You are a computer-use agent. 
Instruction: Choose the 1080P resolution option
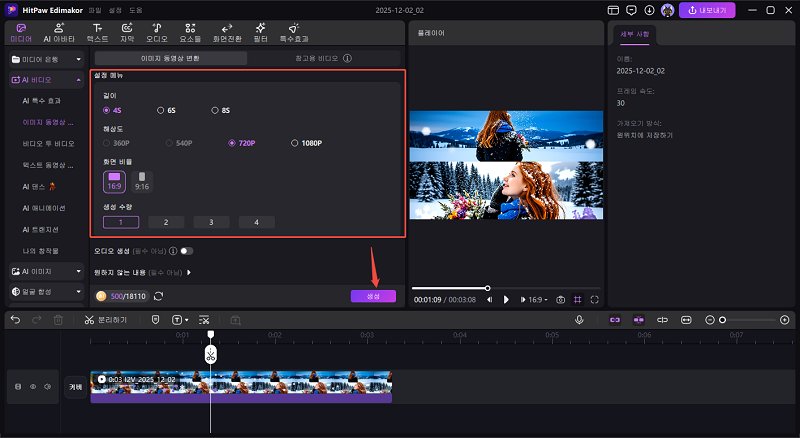click(295, 143)
